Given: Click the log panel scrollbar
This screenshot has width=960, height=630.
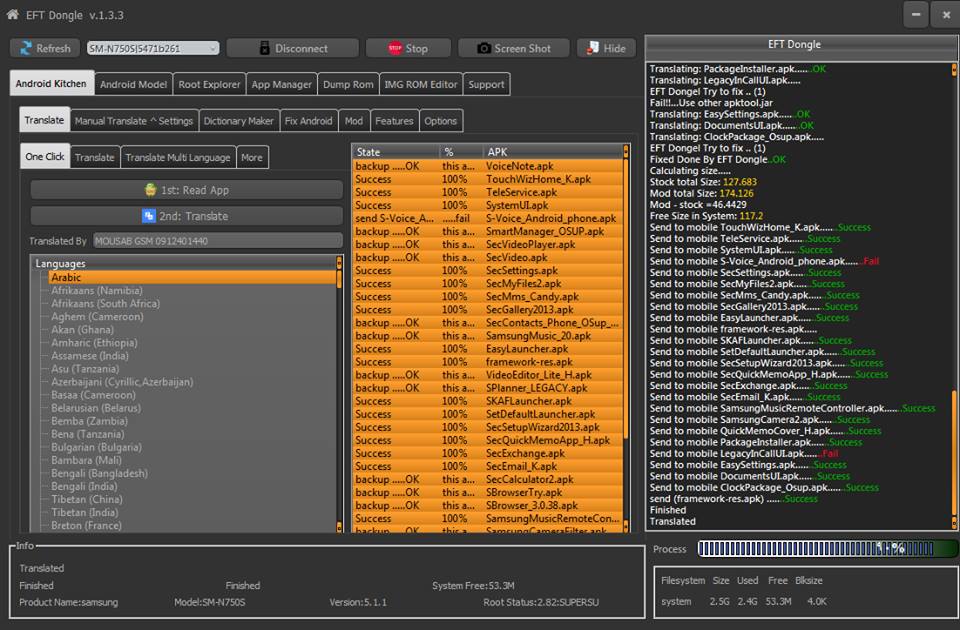Looking at the screenshot, I should 954,296.
